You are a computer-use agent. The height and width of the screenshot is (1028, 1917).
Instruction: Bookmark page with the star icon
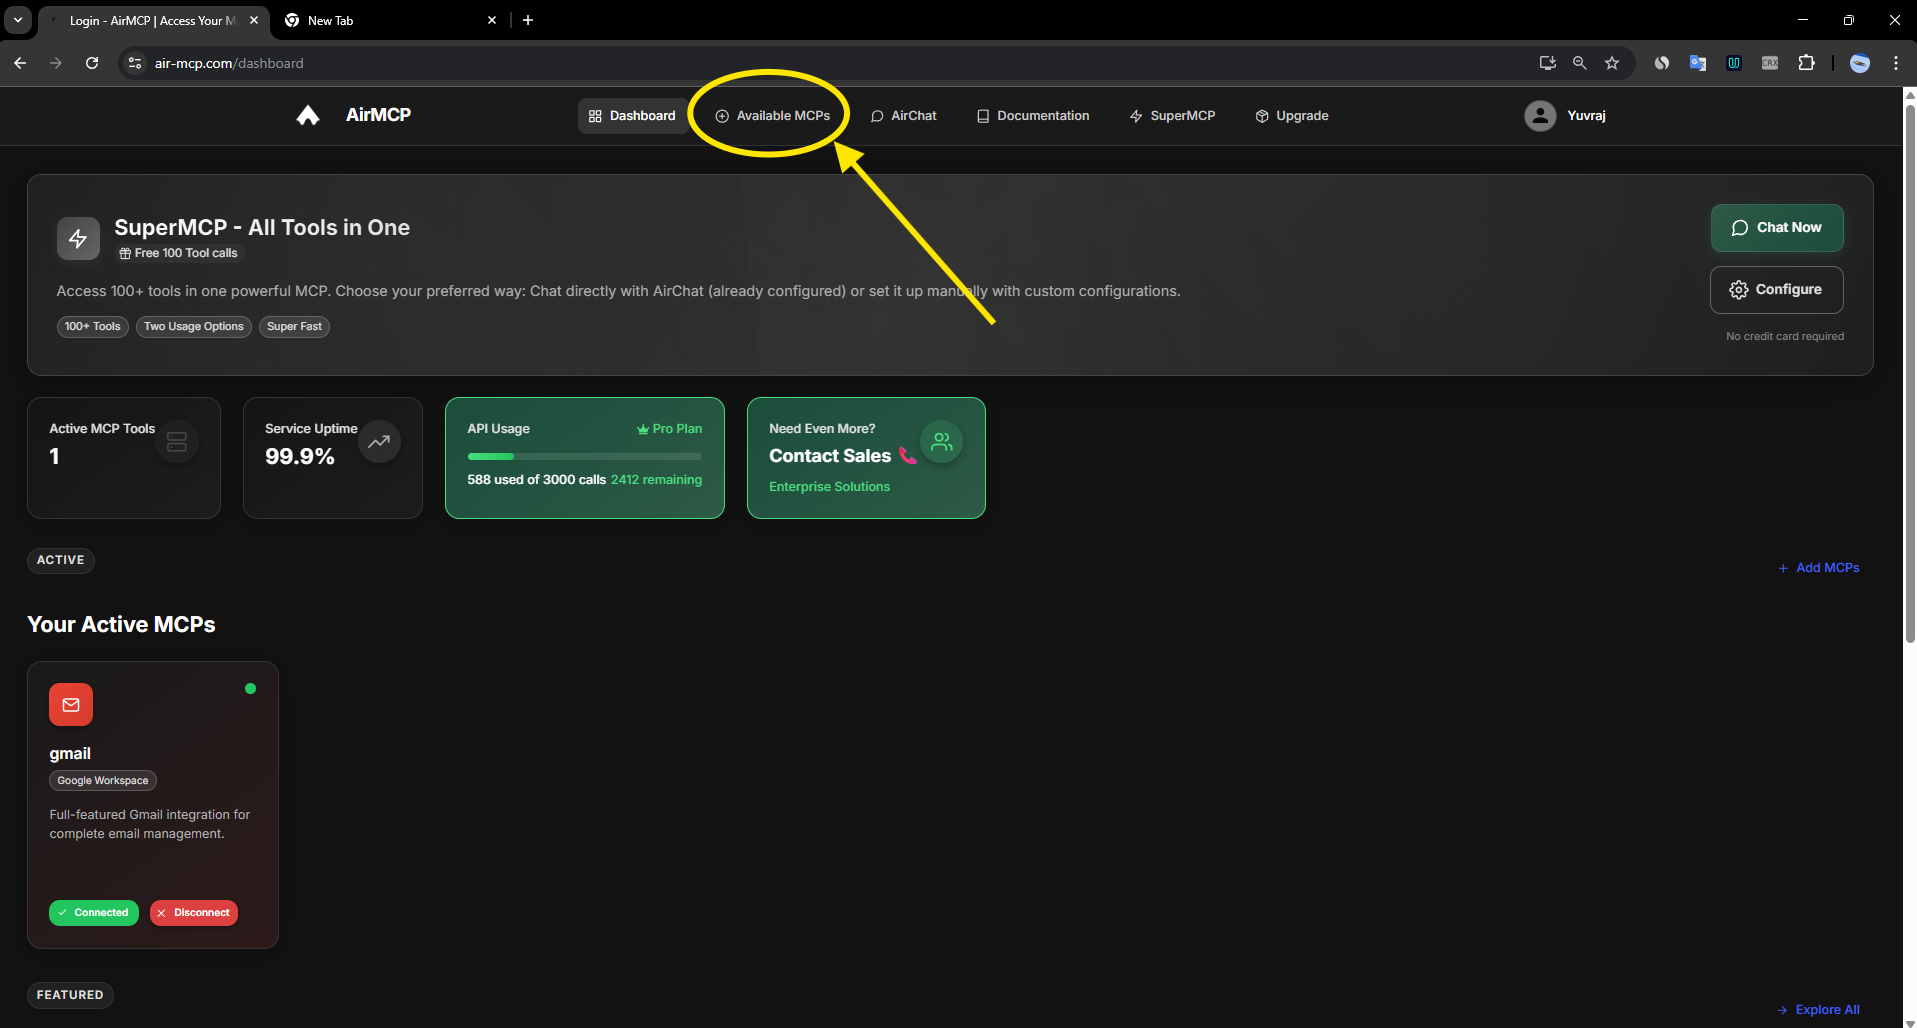[1612, 63]
